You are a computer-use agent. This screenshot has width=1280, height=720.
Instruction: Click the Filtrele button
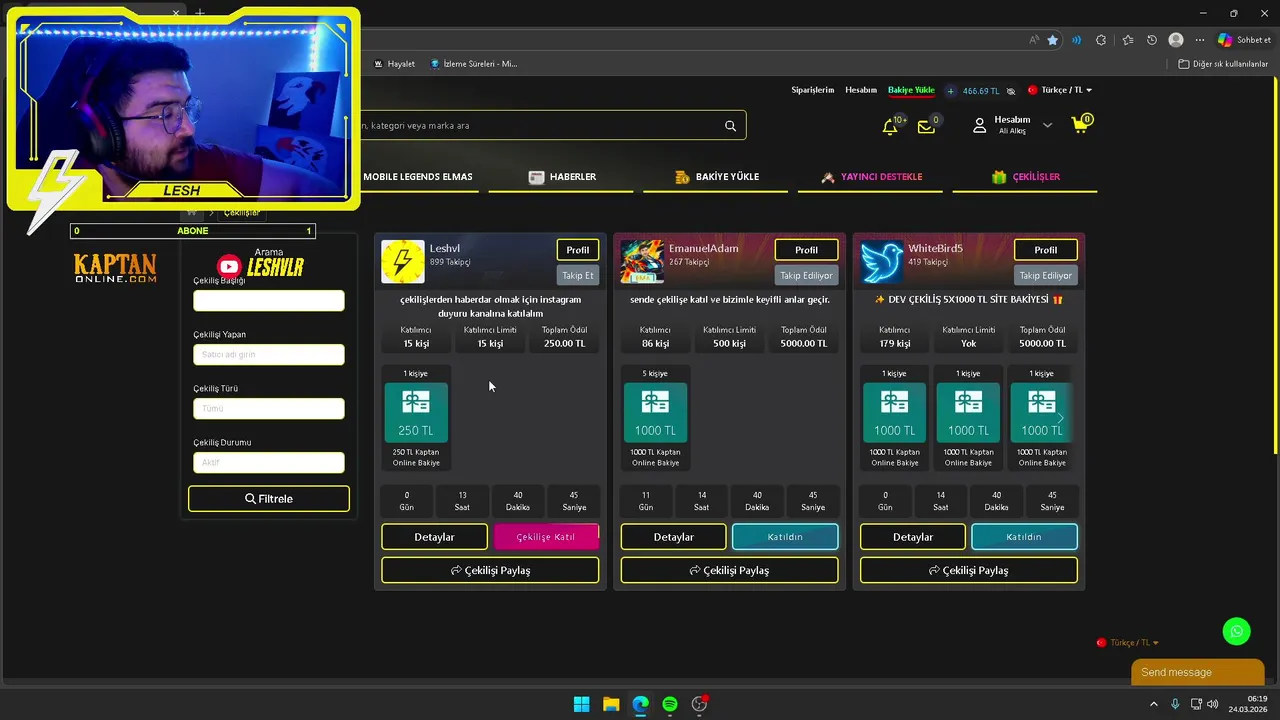click(x=269, y=499)
